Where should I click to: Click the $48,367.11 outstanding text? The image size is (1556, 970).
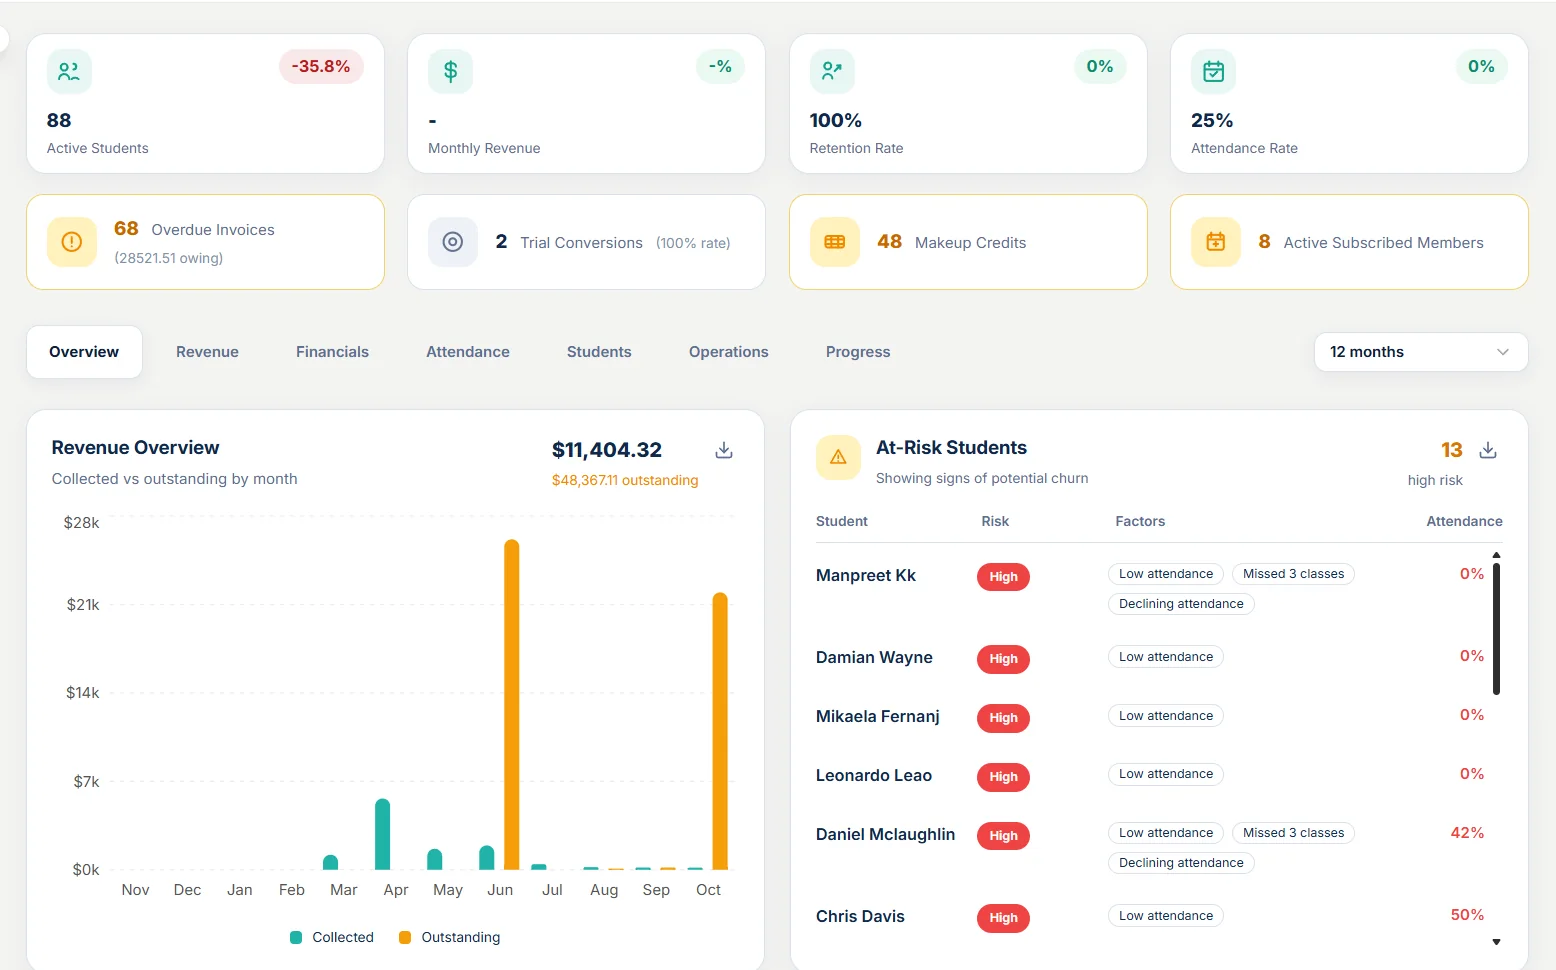pyautogui.click(x=625, y=481)
